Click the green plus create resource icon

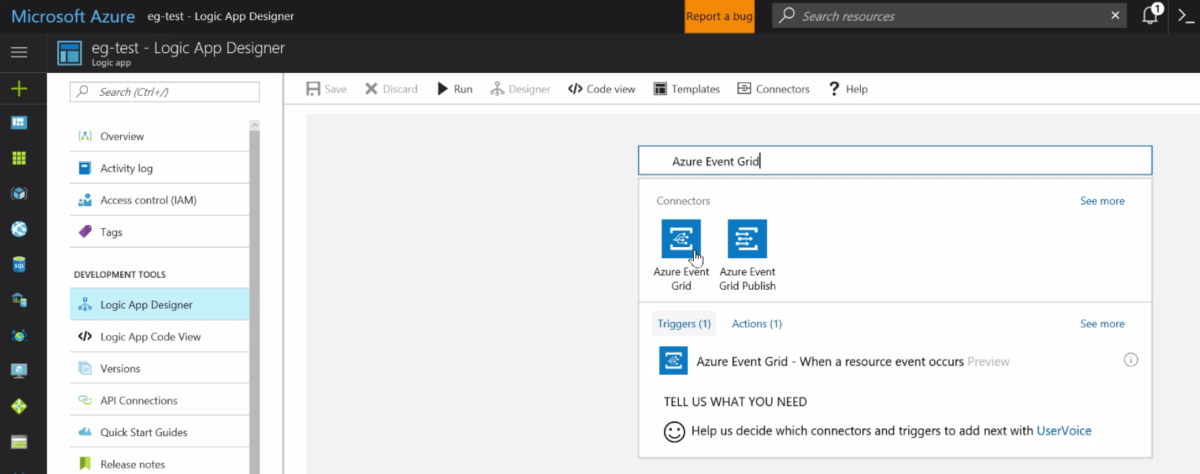(x=19, y=89)
